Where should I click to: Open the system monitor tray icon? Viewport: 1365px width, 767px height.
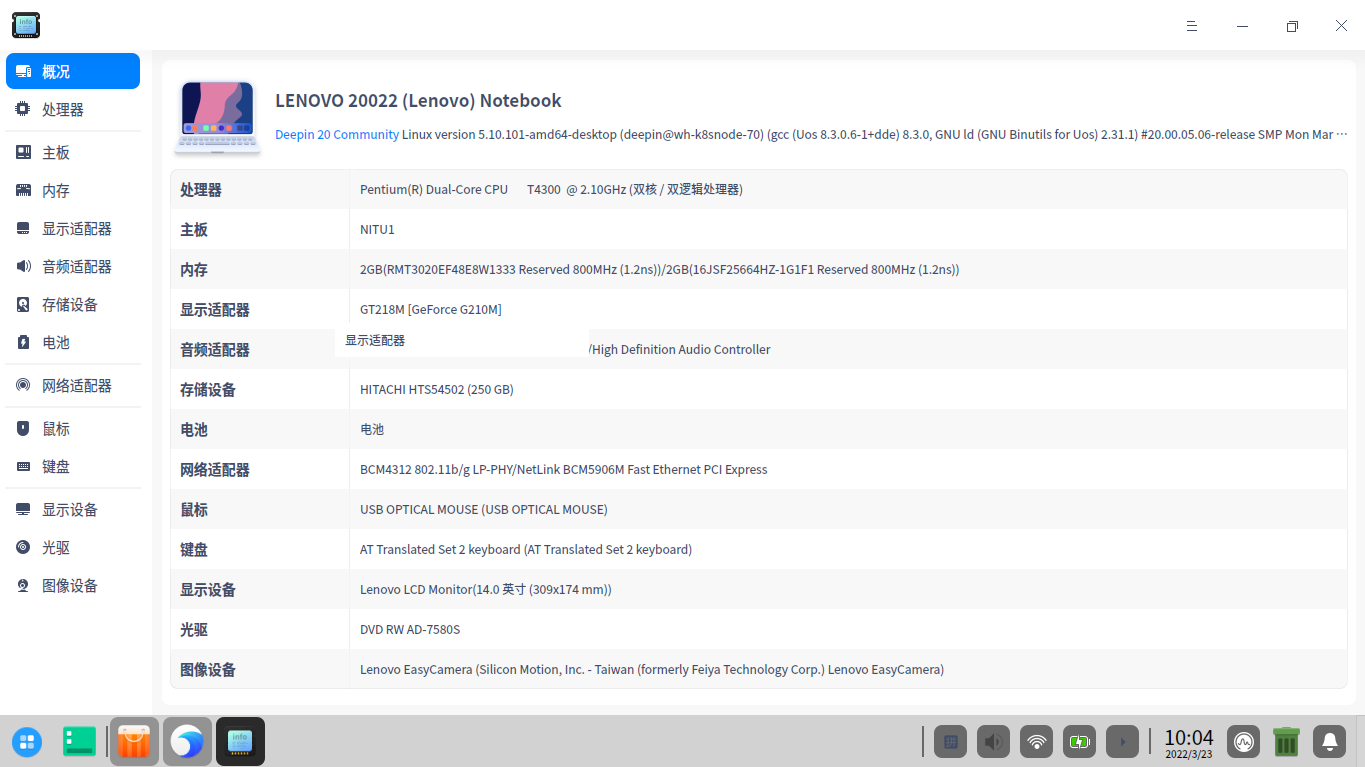click(x=1244, y=742)
